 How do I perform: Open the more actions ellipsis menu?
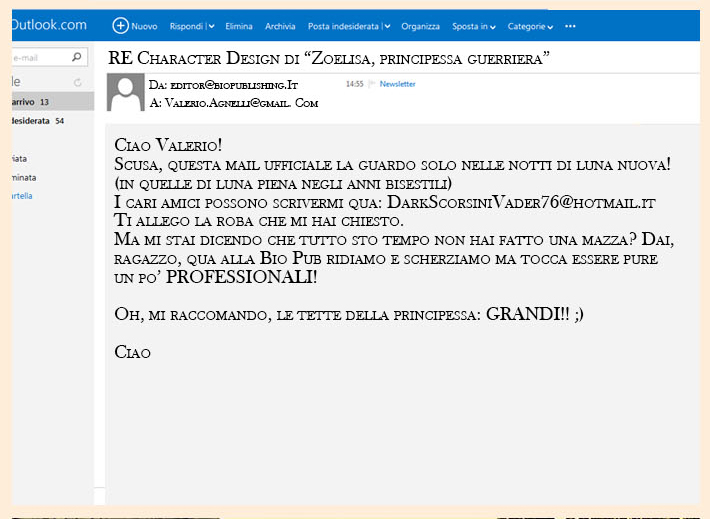click(x=570, y=26)
